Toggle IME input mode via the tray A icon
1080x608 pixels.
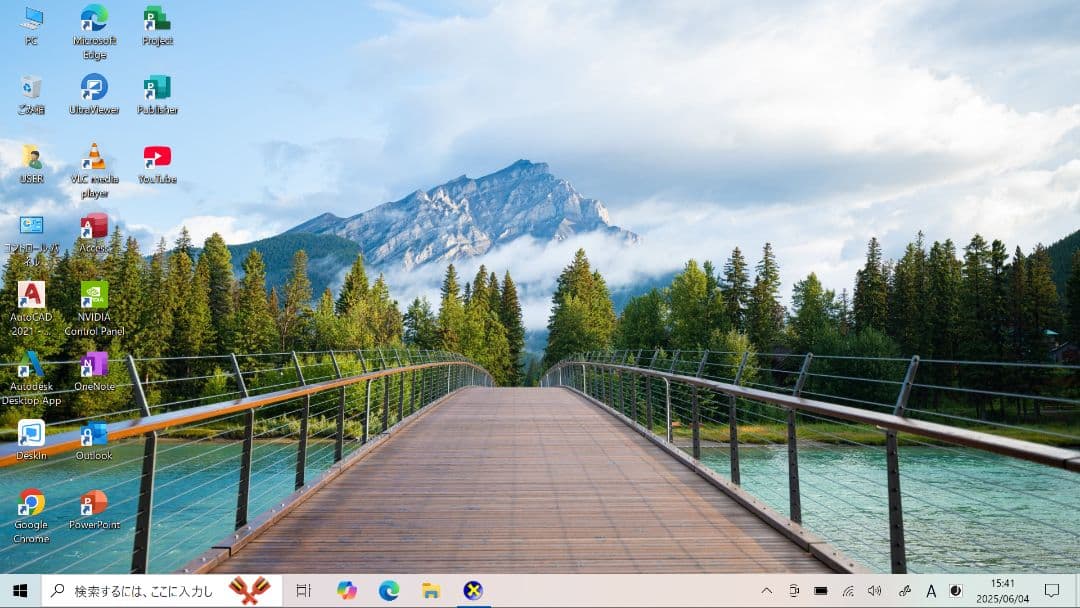coord(930,591)
